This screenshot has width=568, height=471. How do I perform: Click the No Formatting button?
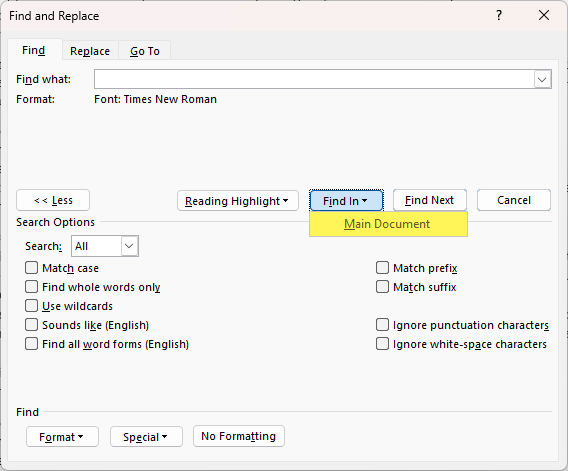[239, 436]
